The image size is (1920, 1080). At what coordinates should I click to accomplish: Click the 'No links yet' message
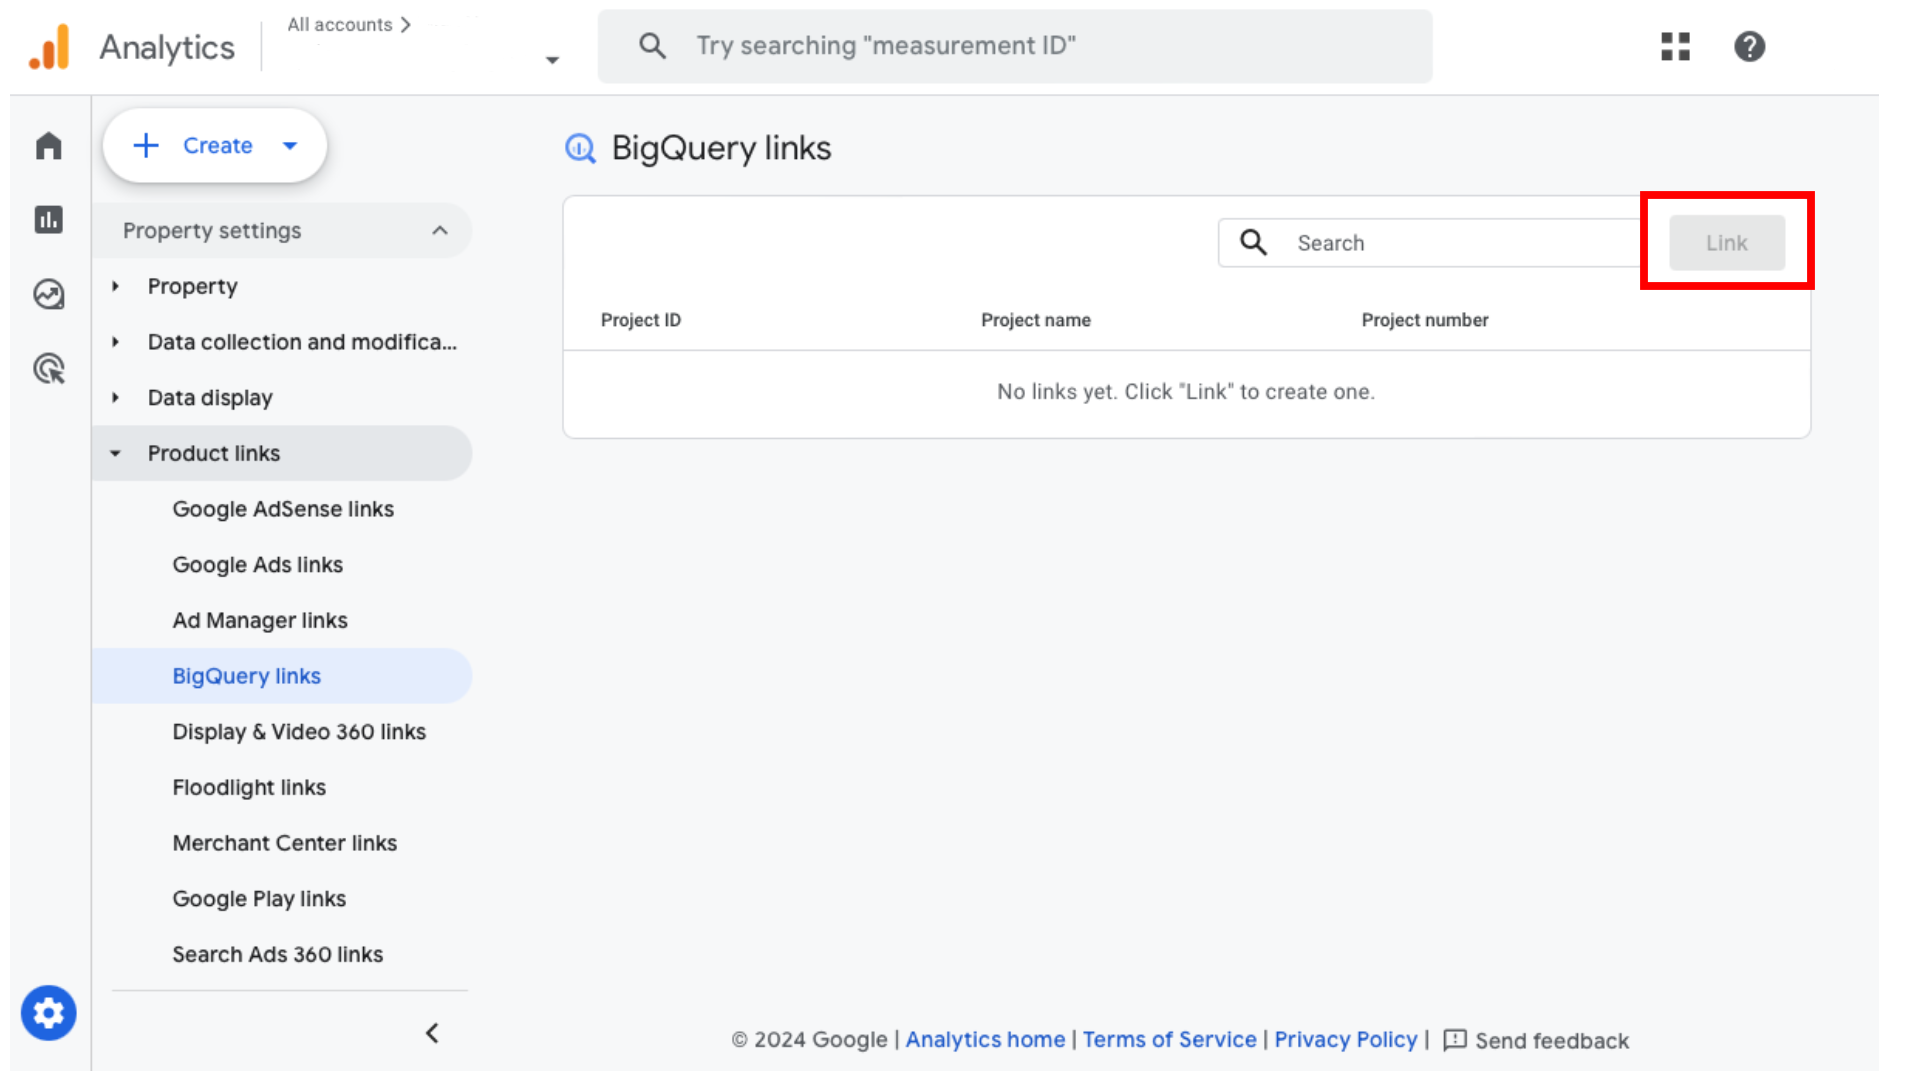1186,392
